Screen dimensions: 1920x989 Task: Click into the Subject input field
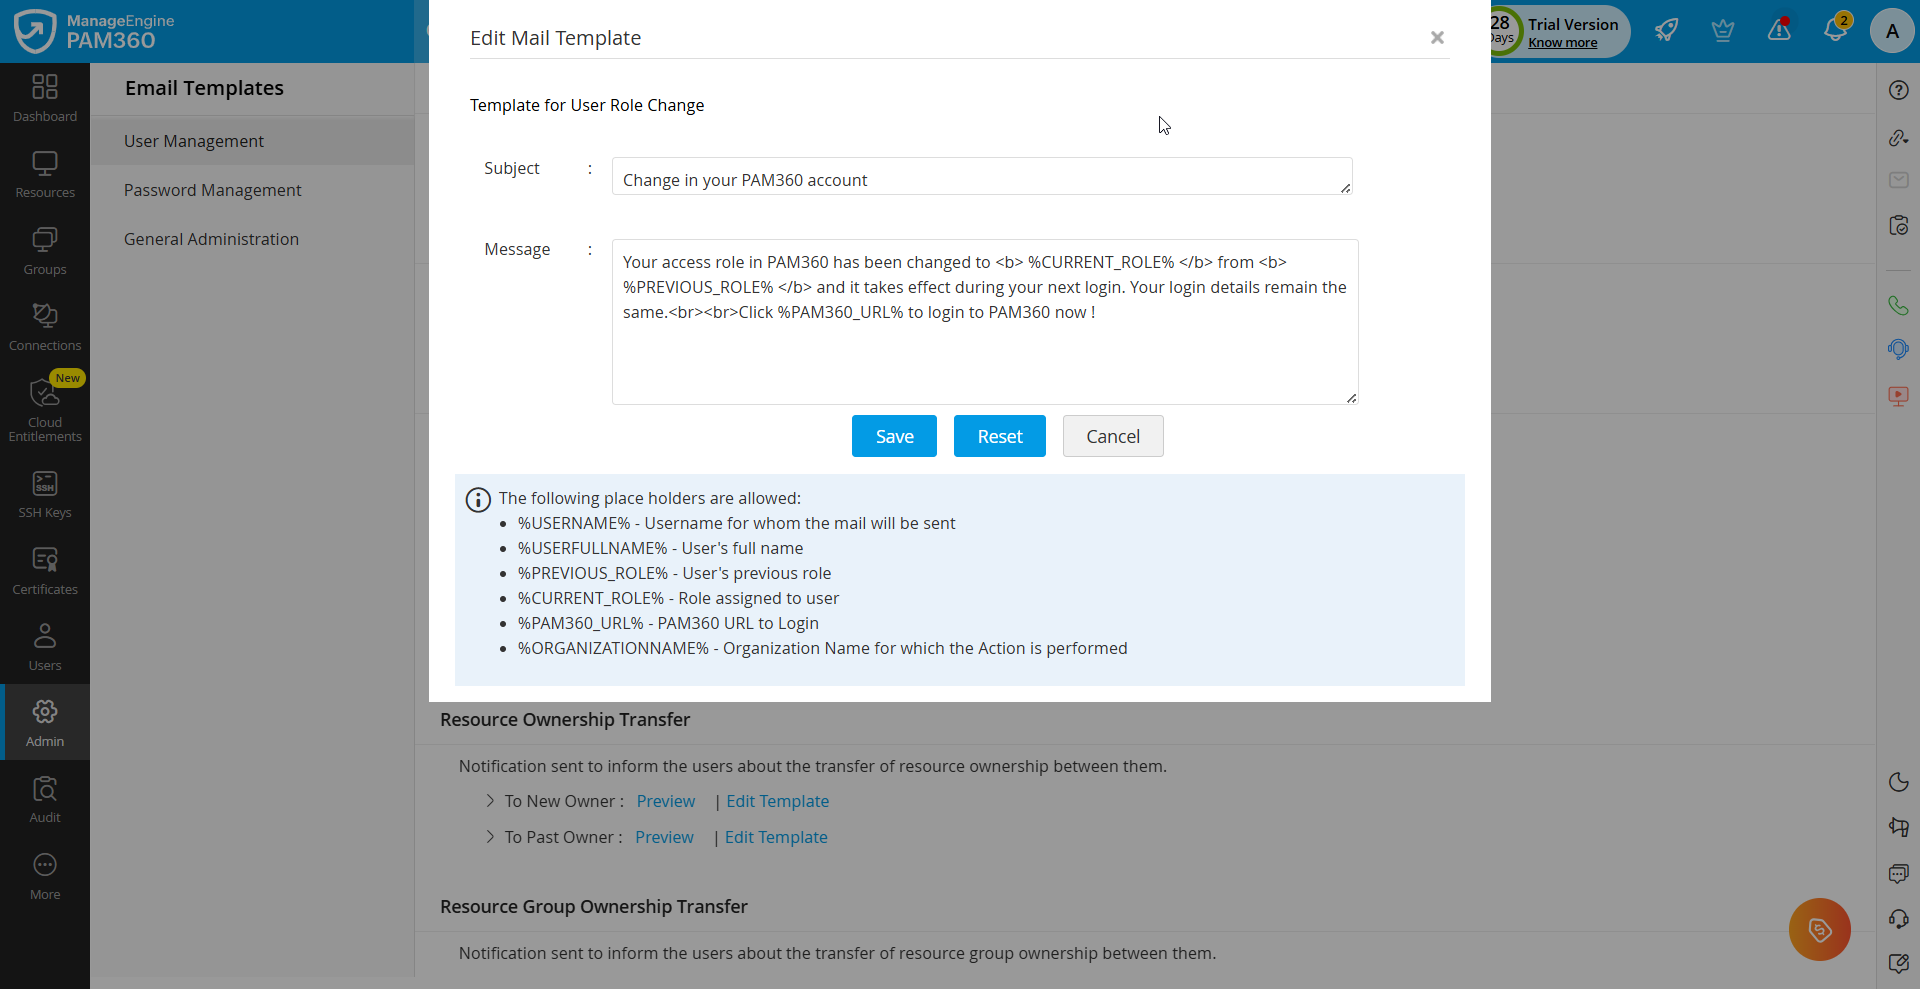click(980, 177)
